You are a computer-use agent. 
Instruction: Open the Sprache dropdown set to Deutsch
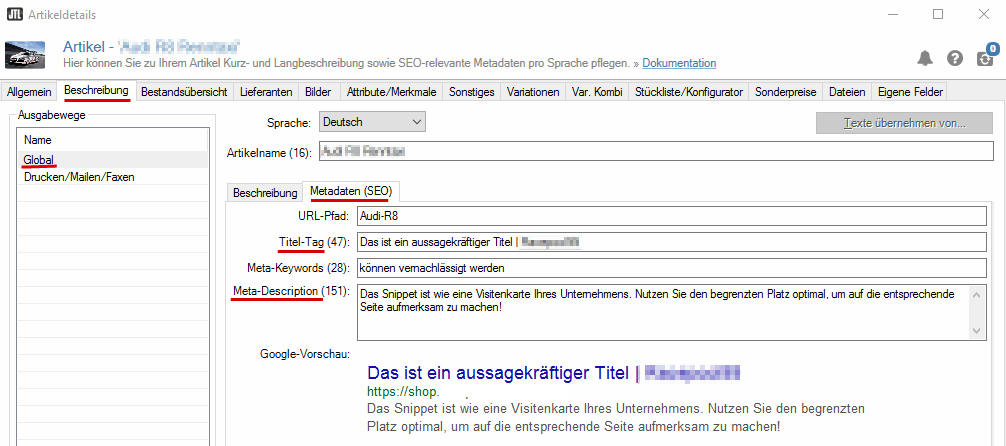coord(372,122)
